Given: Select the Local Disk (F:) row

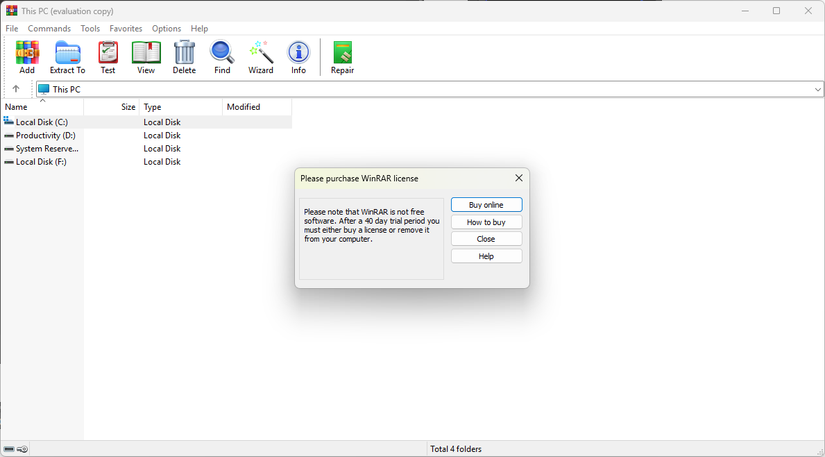Looking at the screenshot, I should [x=147, y=162].
